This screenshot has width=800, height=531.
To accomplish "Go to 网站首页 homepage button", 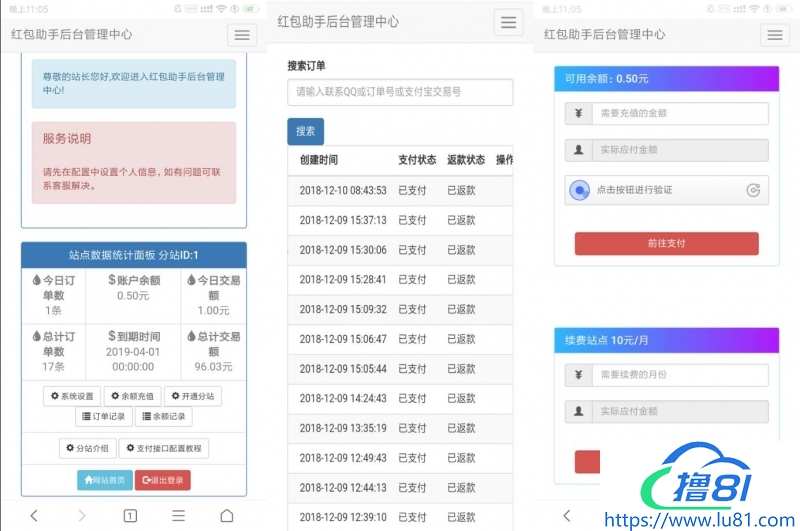I will 104,480.
